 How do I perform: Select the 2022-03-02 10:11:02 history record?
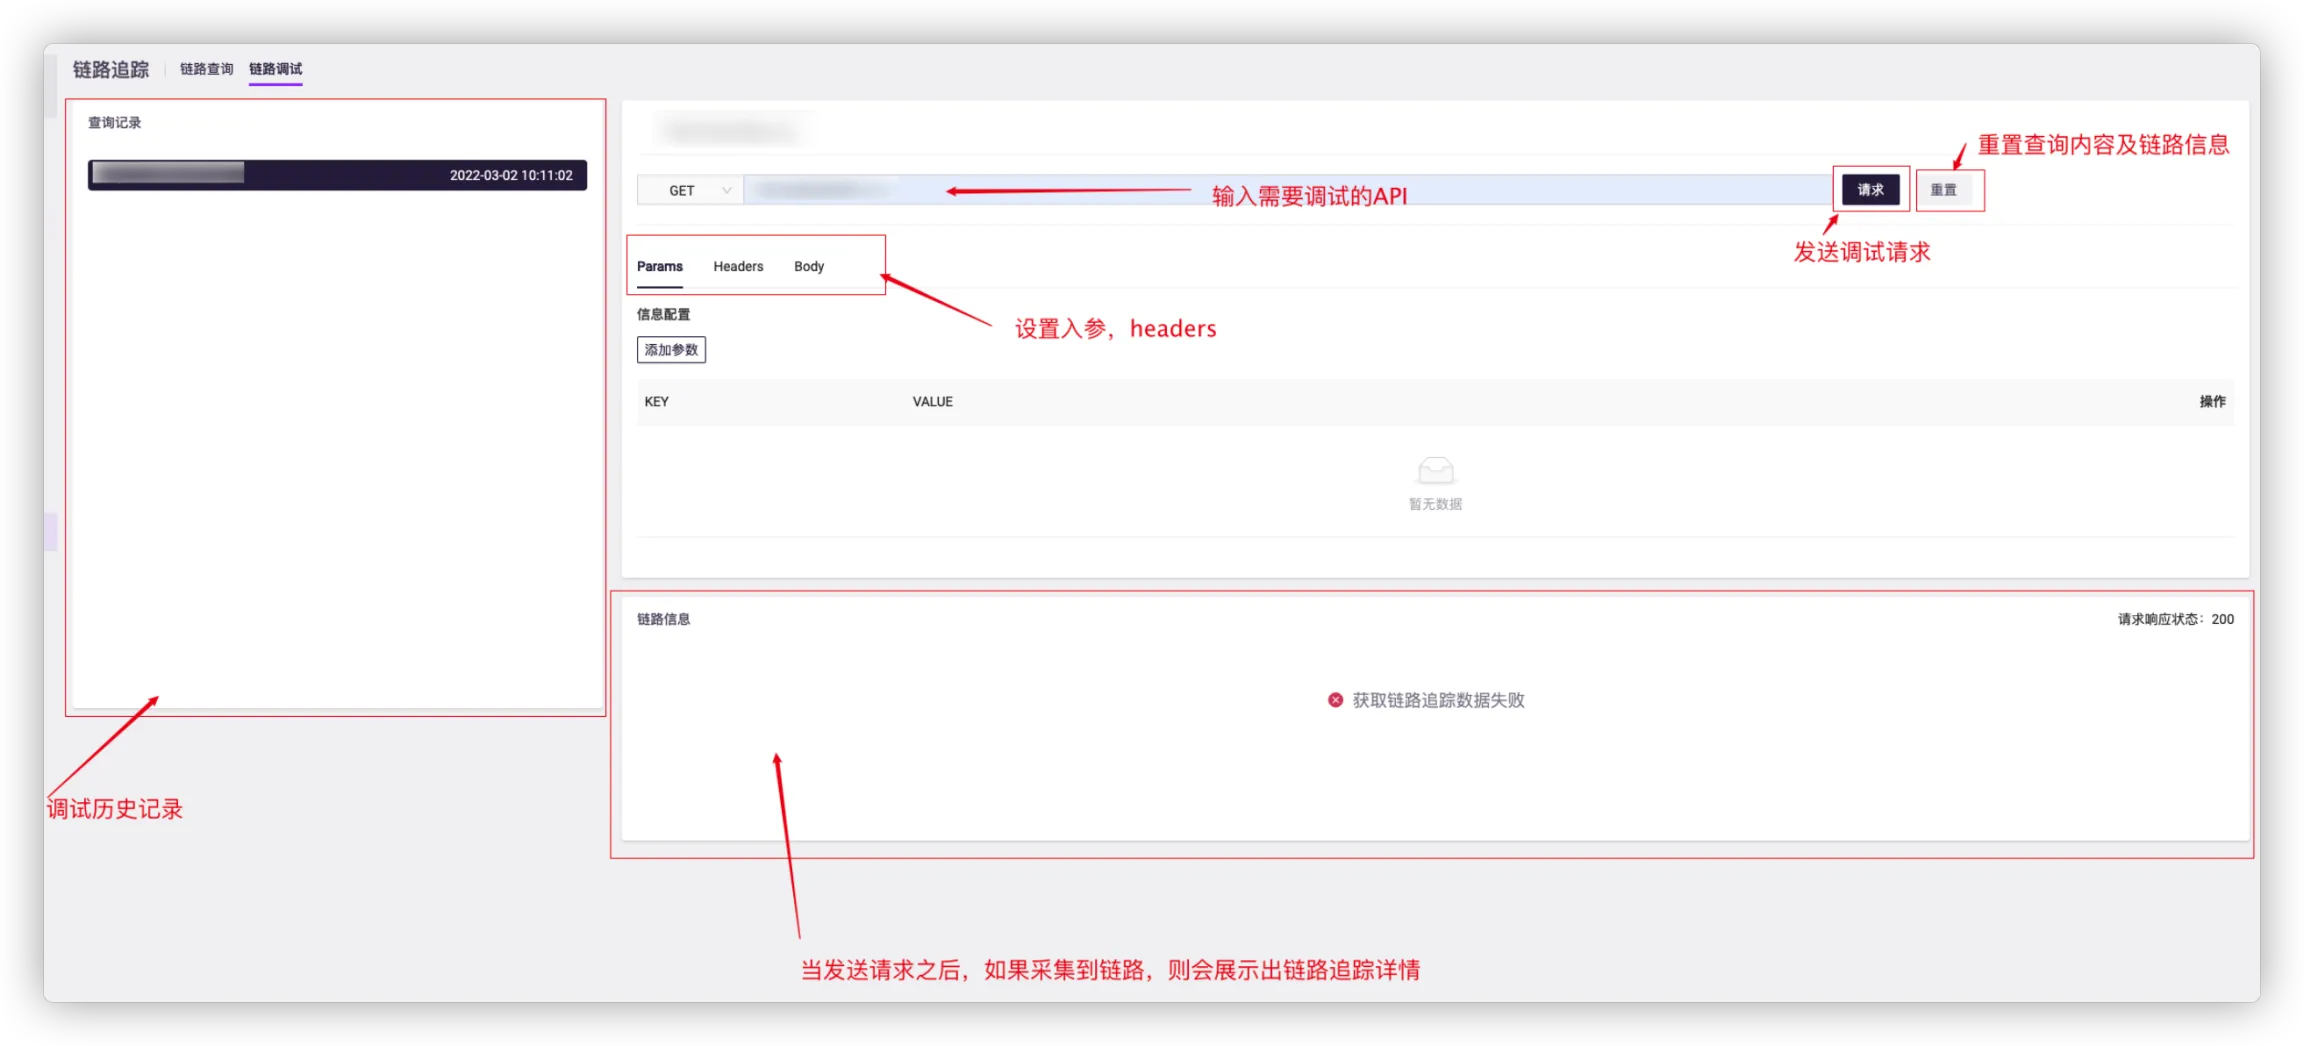click(337, 175)
